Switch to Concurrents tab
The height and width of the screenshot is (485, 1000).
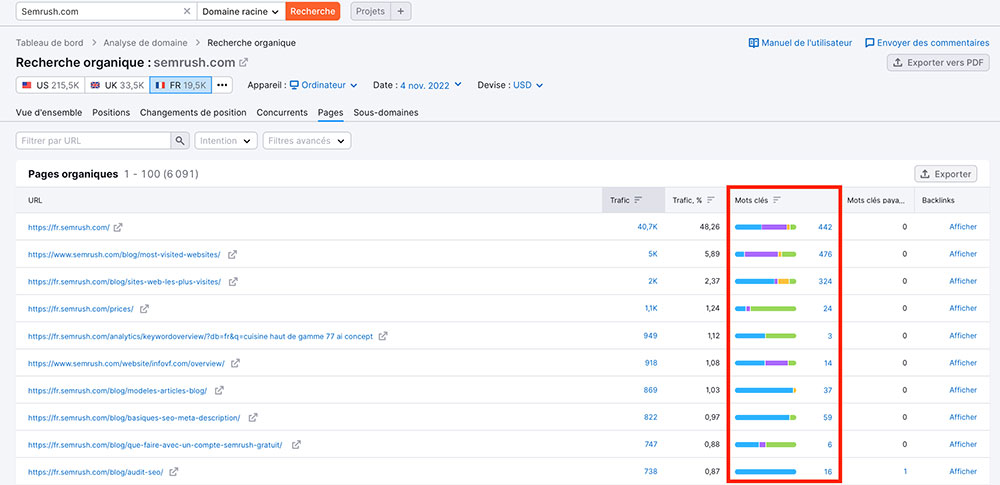pos(282,112)
